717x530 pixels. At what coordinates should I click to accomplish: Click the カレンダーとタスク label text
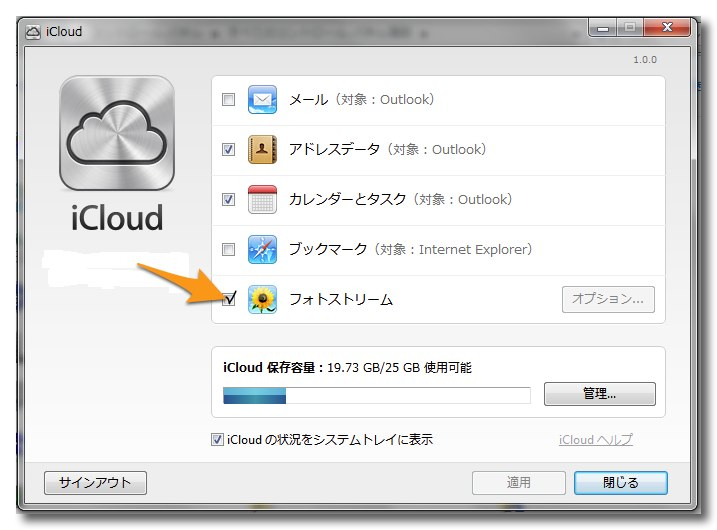(x=348, y=199)
